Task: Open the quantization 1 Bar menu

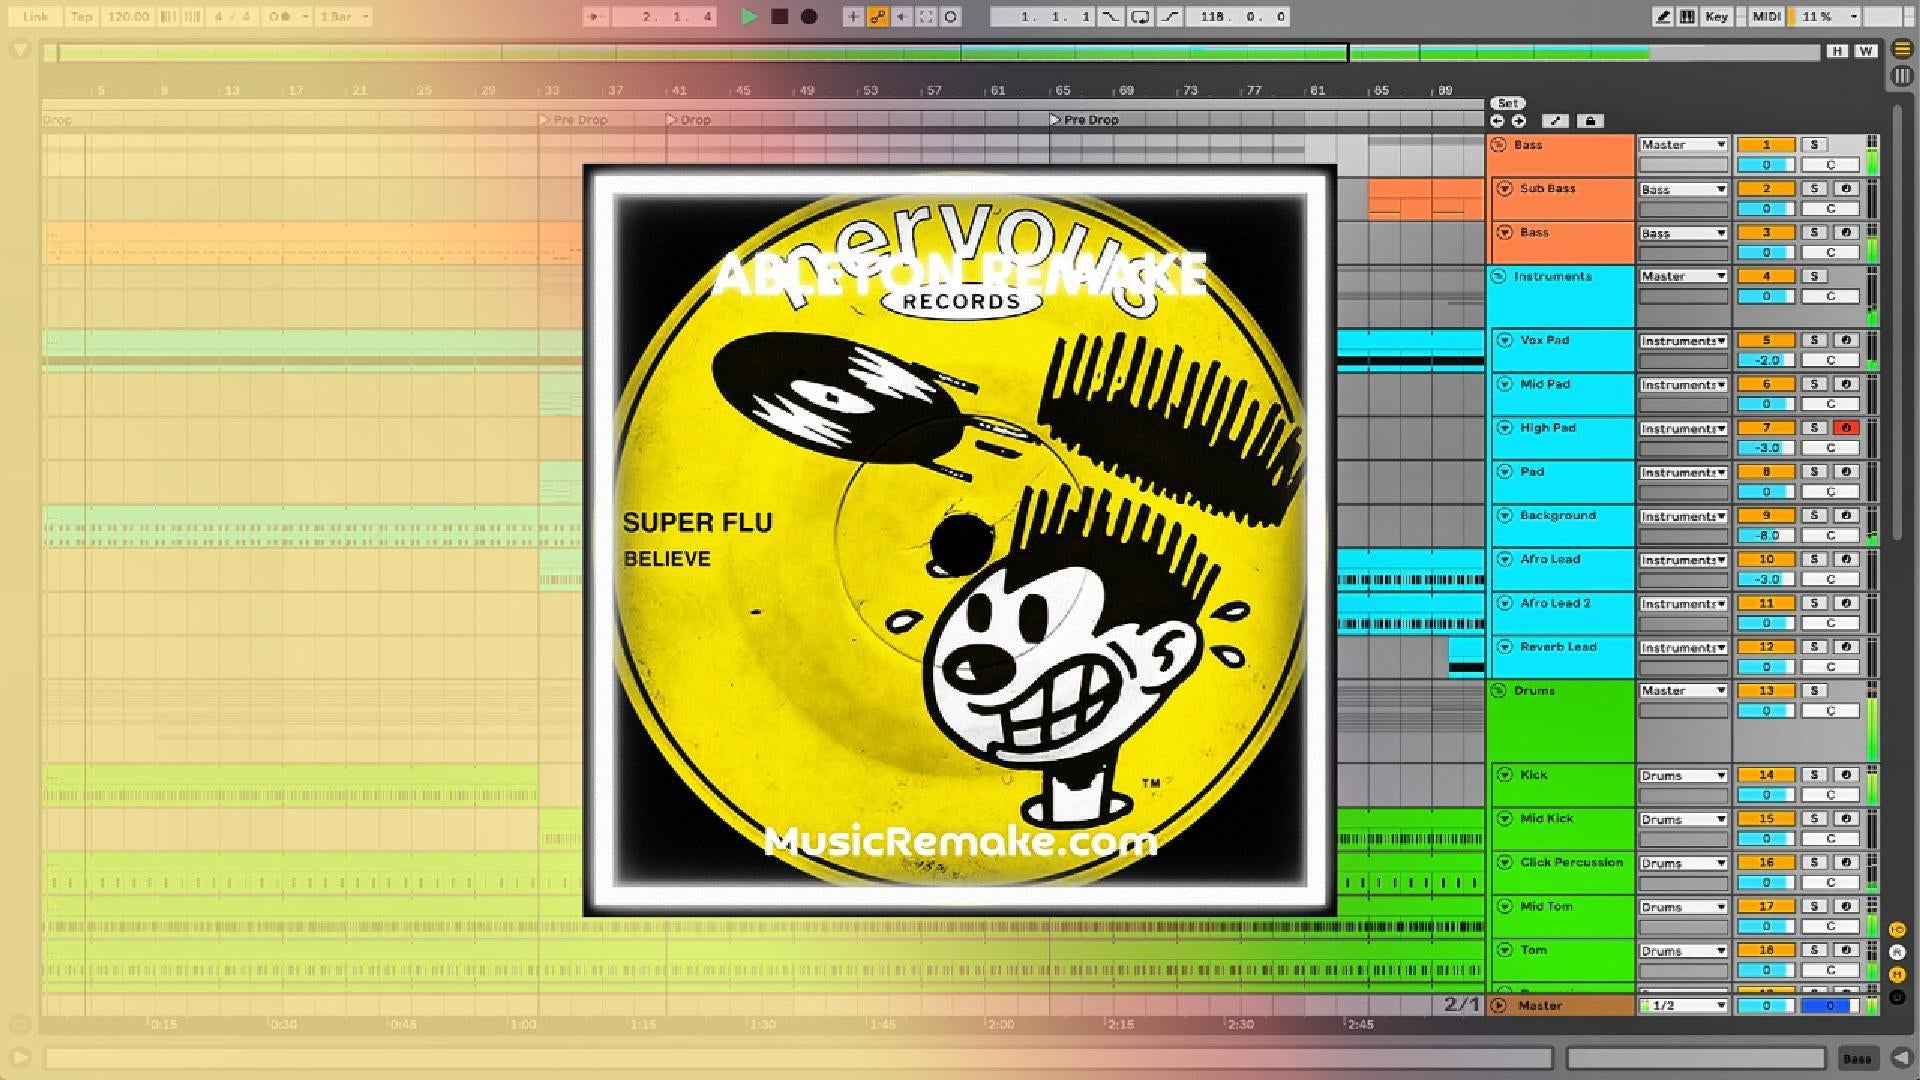Action: [344, 16]
